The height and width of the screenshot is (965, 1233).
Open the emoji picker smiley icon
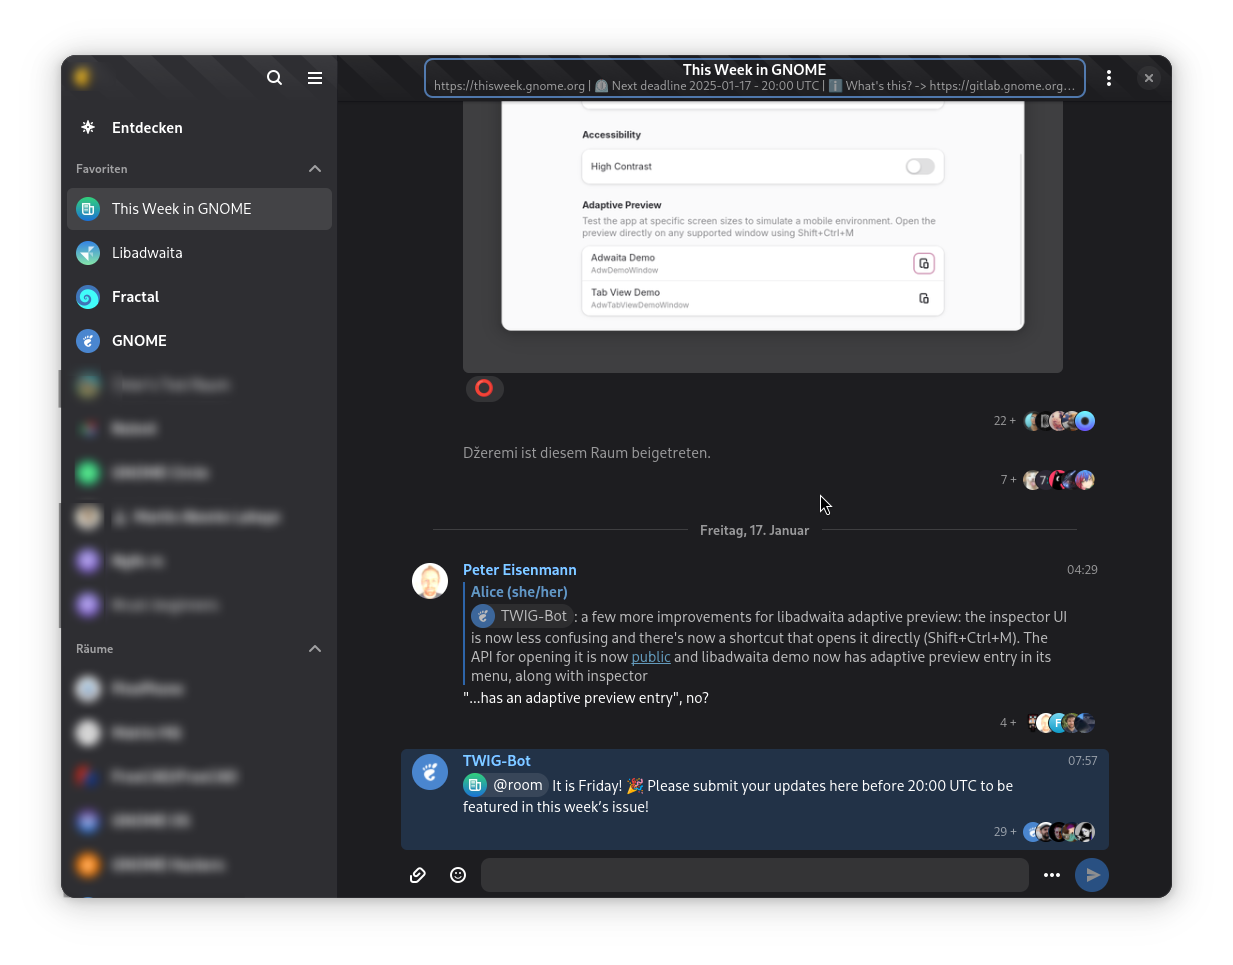click(x=458, y=875)
